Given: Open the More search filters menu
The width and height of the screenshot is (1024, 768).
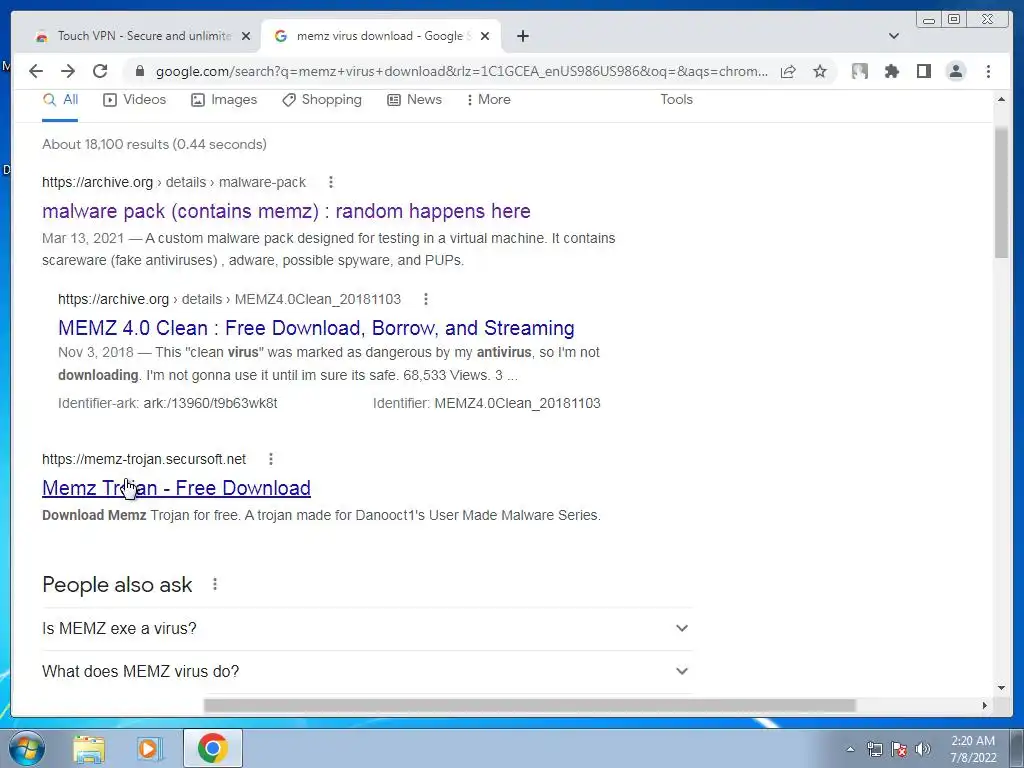Looking at the screenshot, I should coord(488,100).
